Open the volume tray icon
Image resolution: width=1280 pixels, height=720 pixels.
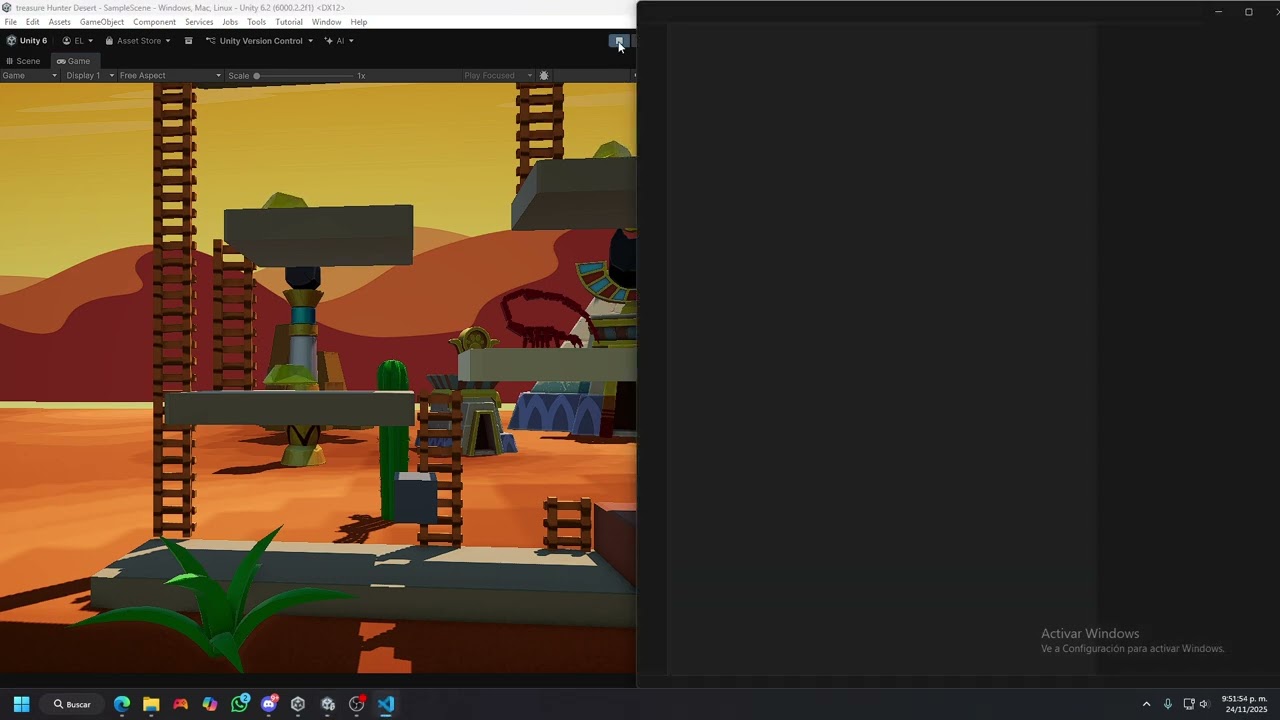(x=1204, y=704)
